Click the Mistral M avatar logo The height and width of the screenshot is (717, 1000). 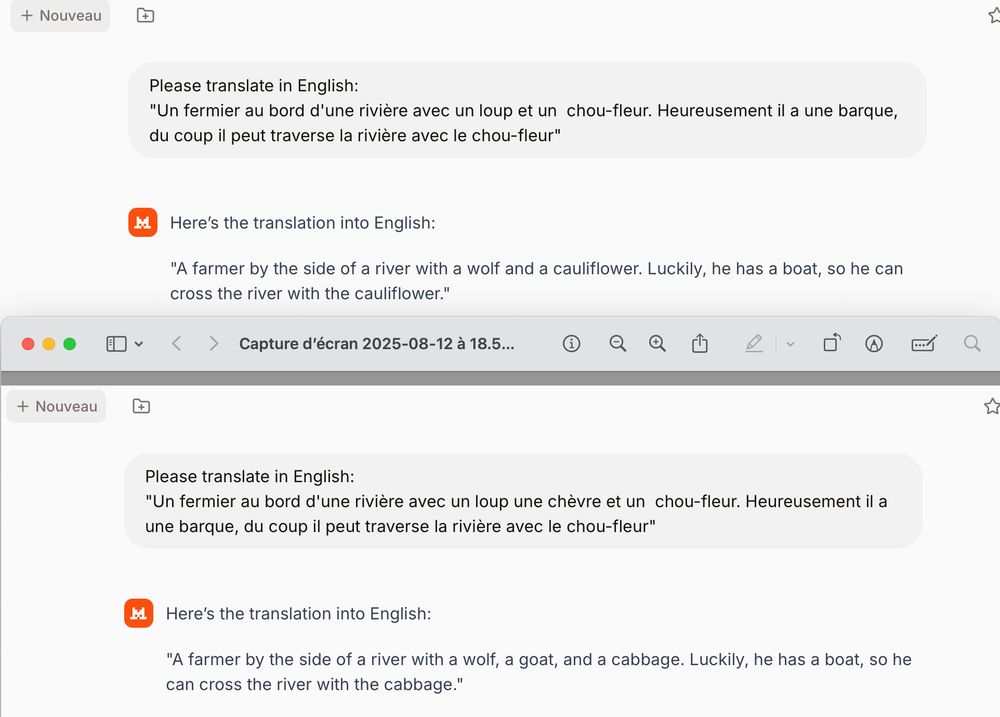click(x=142, y=222)
